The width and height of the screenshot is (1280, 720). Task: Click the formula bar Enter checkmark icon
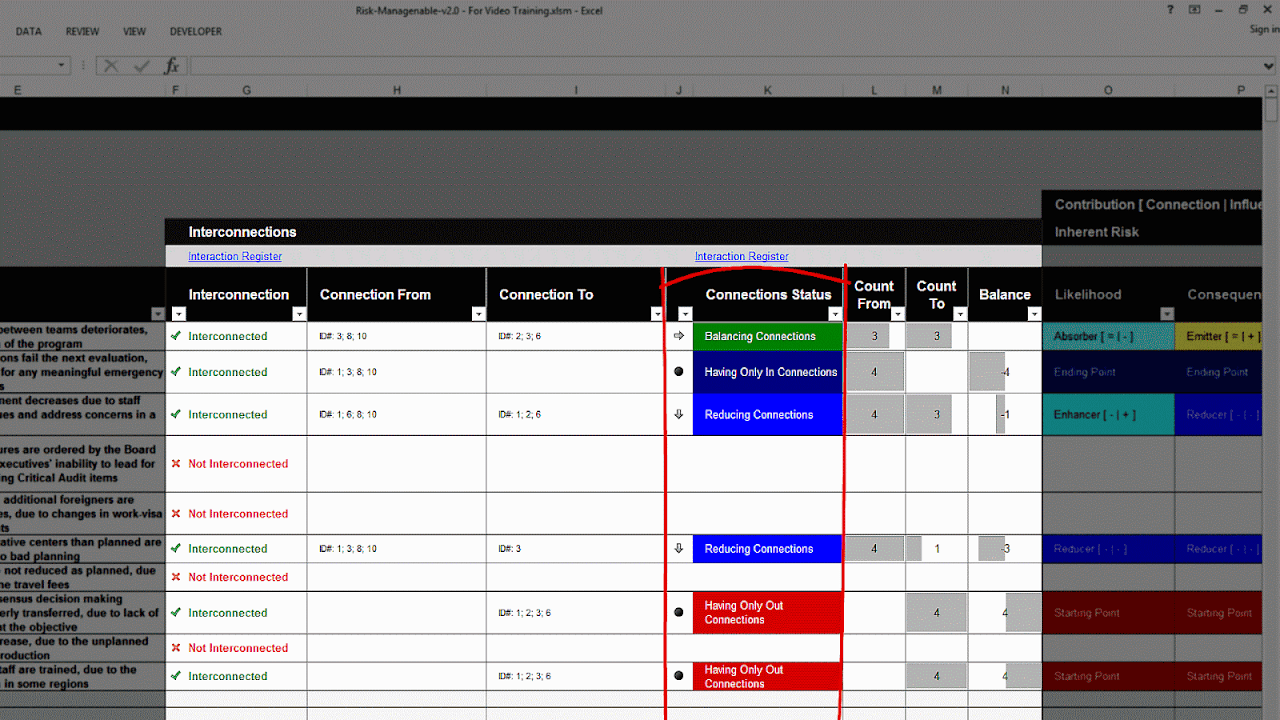[142, 66]
